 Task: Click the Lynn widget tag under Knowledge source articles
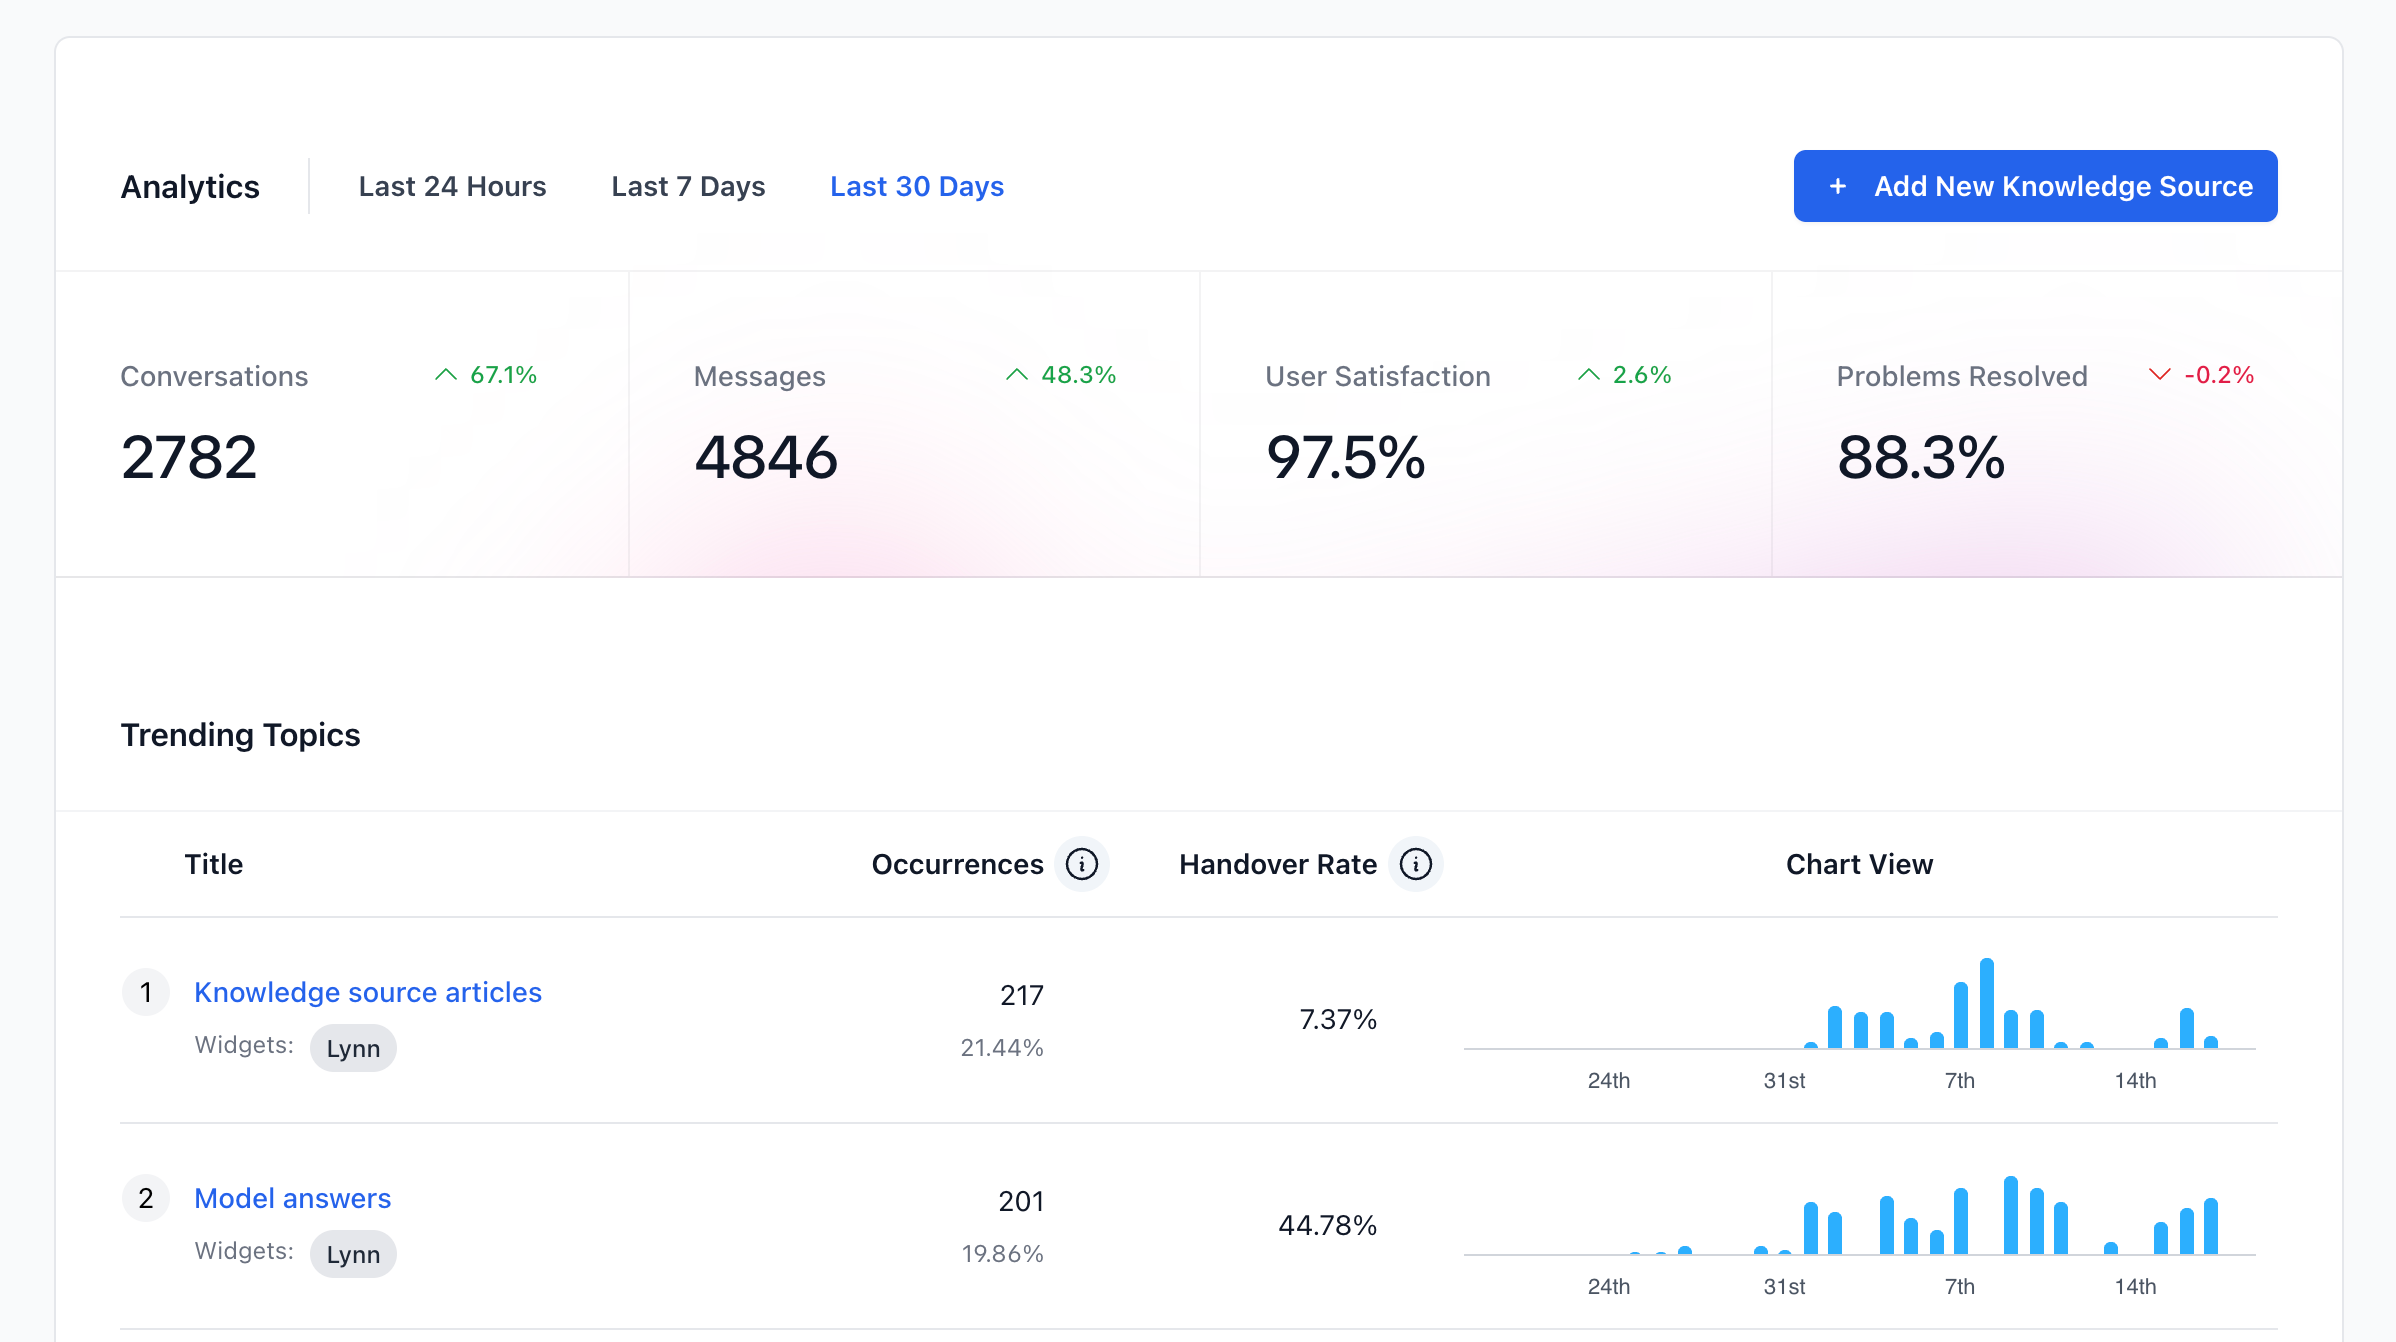pyautogui.click(x=353, y=1048)
